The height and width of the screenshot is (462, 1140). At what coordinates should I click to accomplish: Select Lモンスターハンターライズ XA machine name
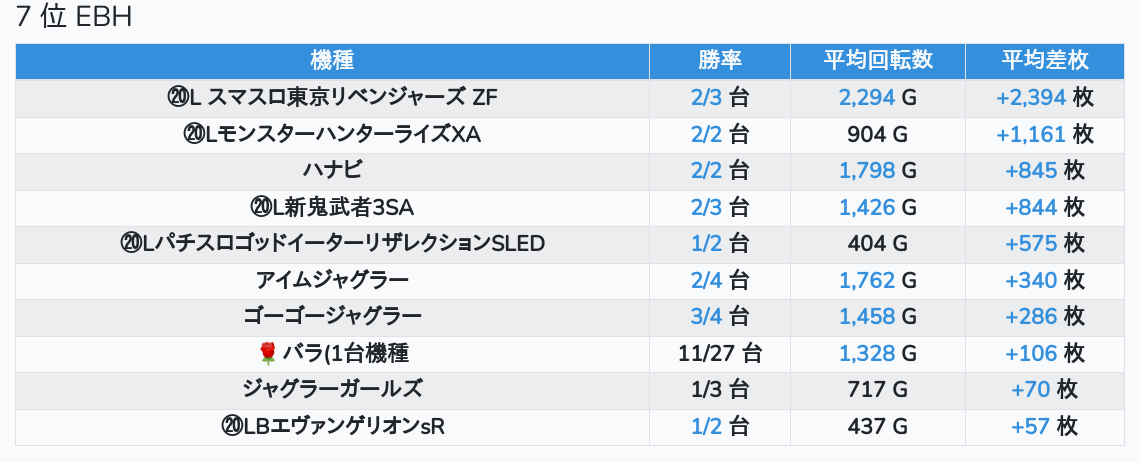(x=332, y=134)
